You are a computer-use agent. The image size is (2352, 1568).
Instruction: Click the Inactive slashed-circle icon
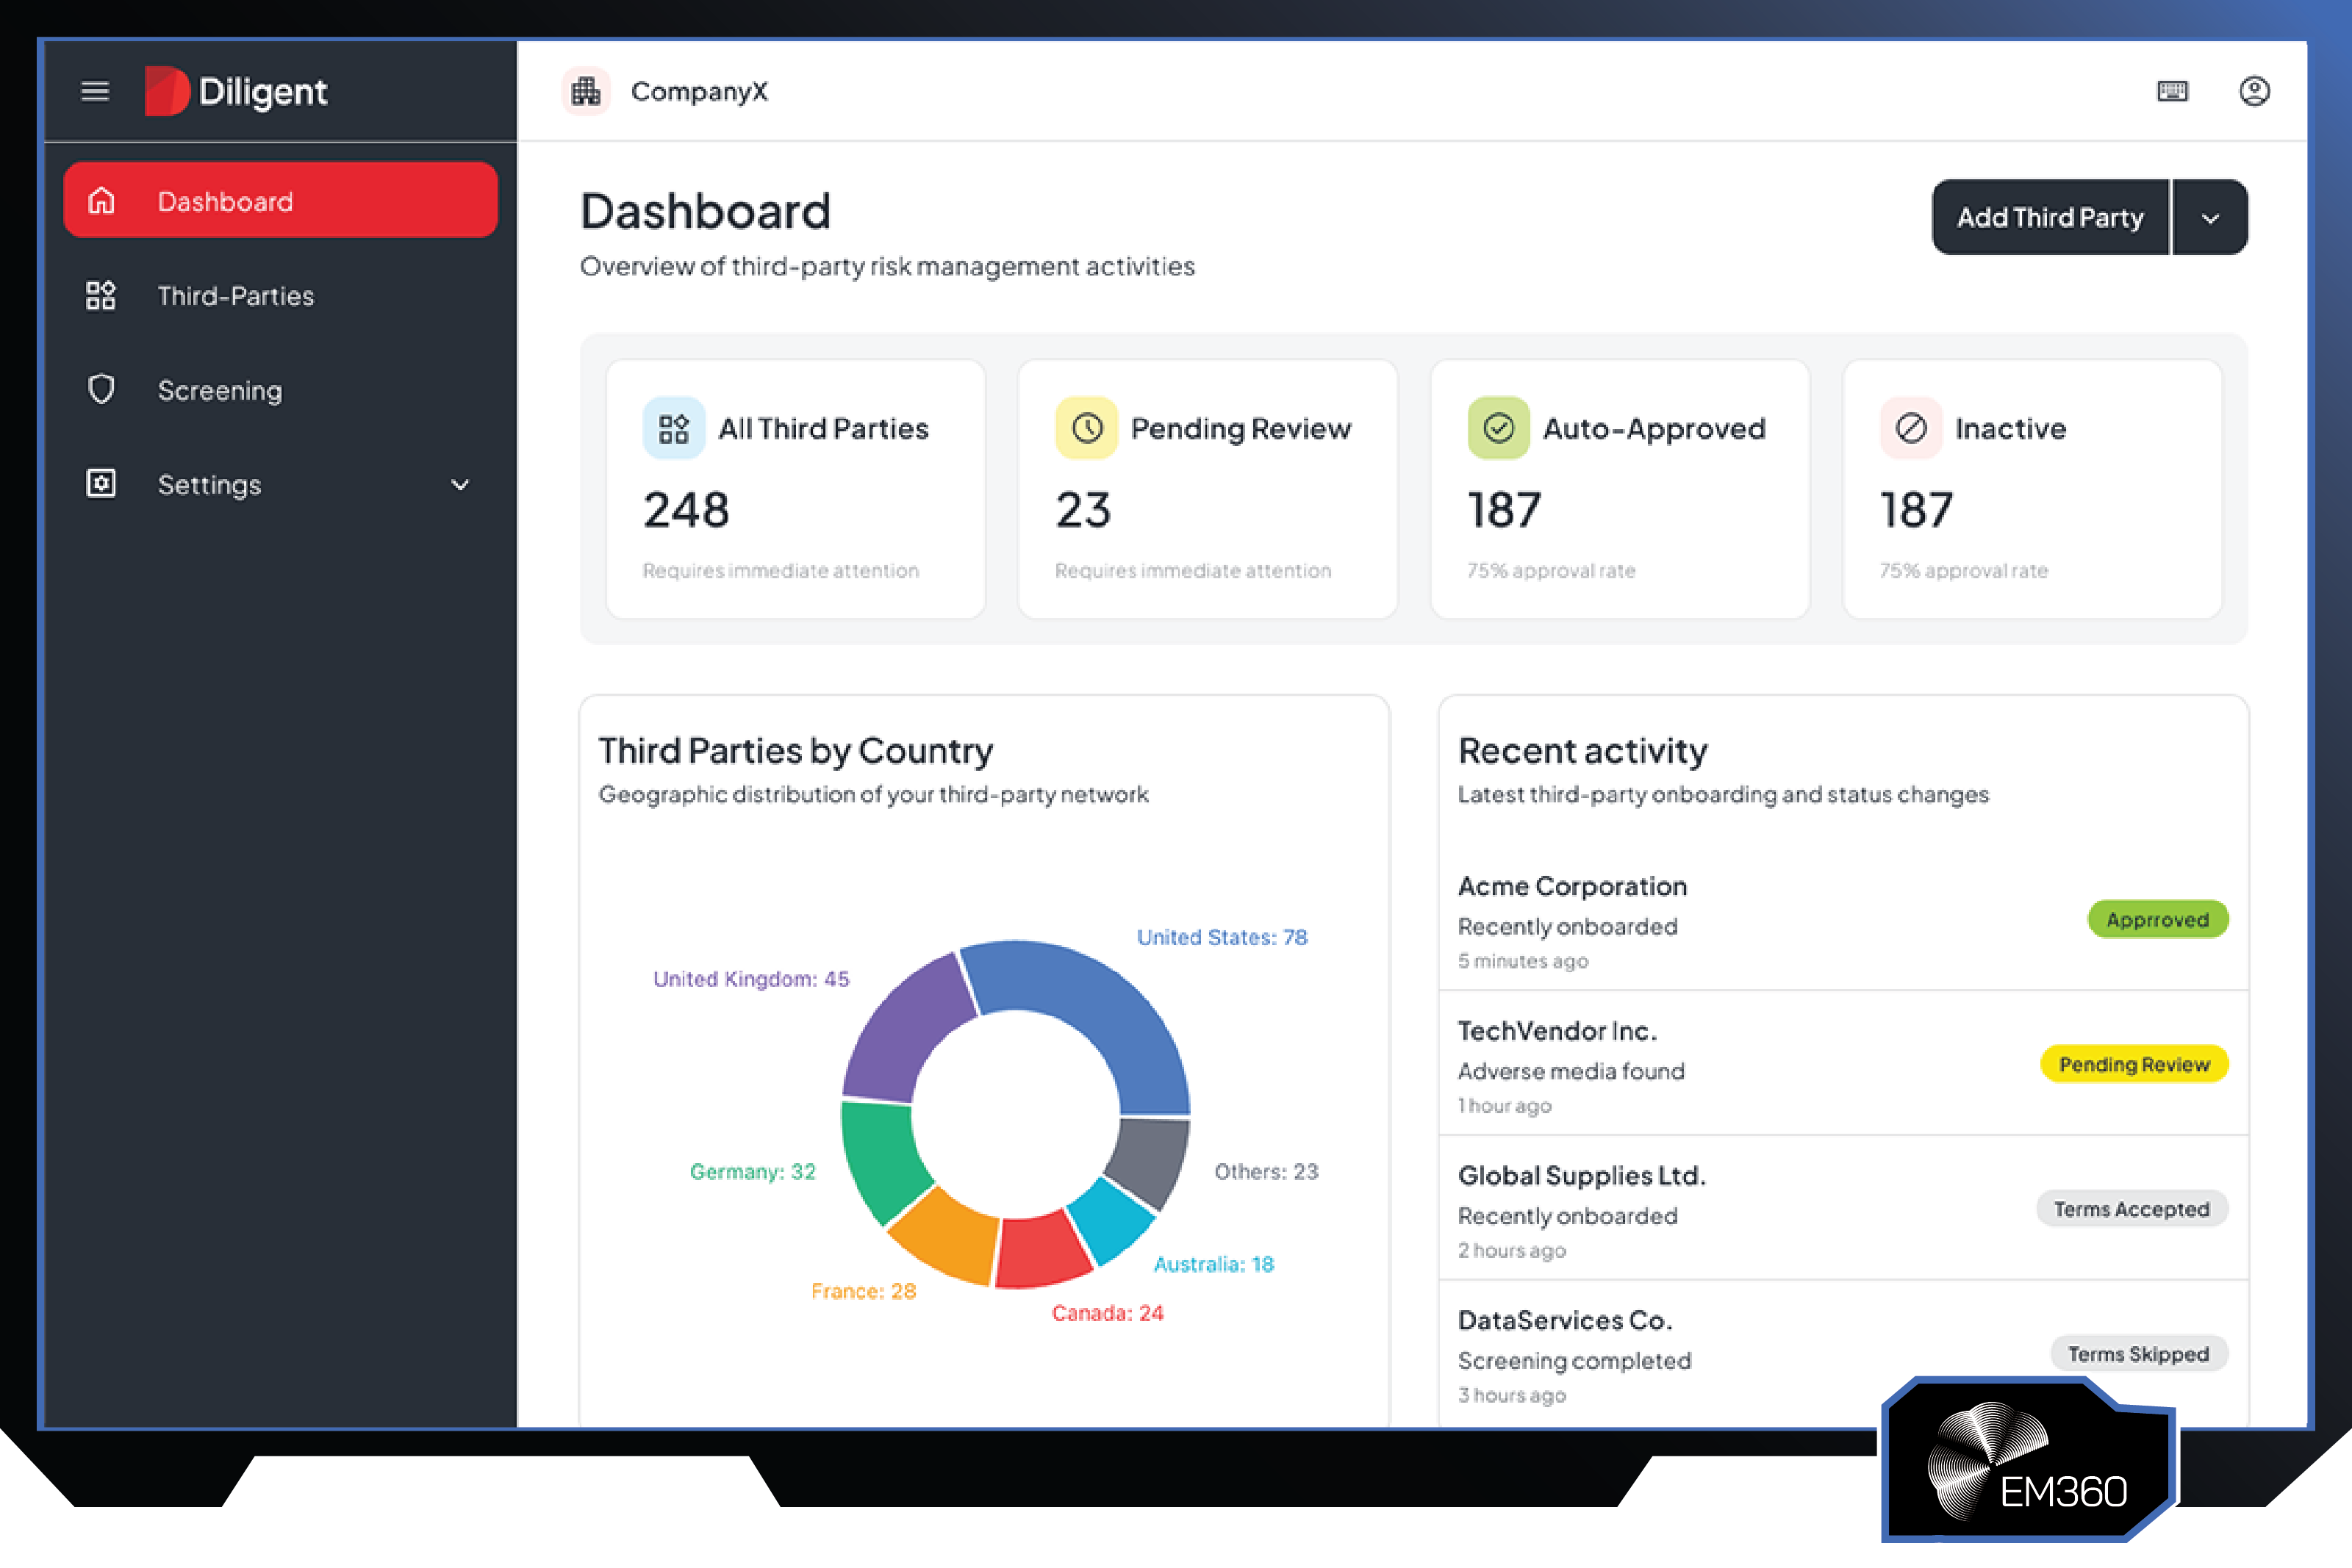click(x=1911, y=428)
